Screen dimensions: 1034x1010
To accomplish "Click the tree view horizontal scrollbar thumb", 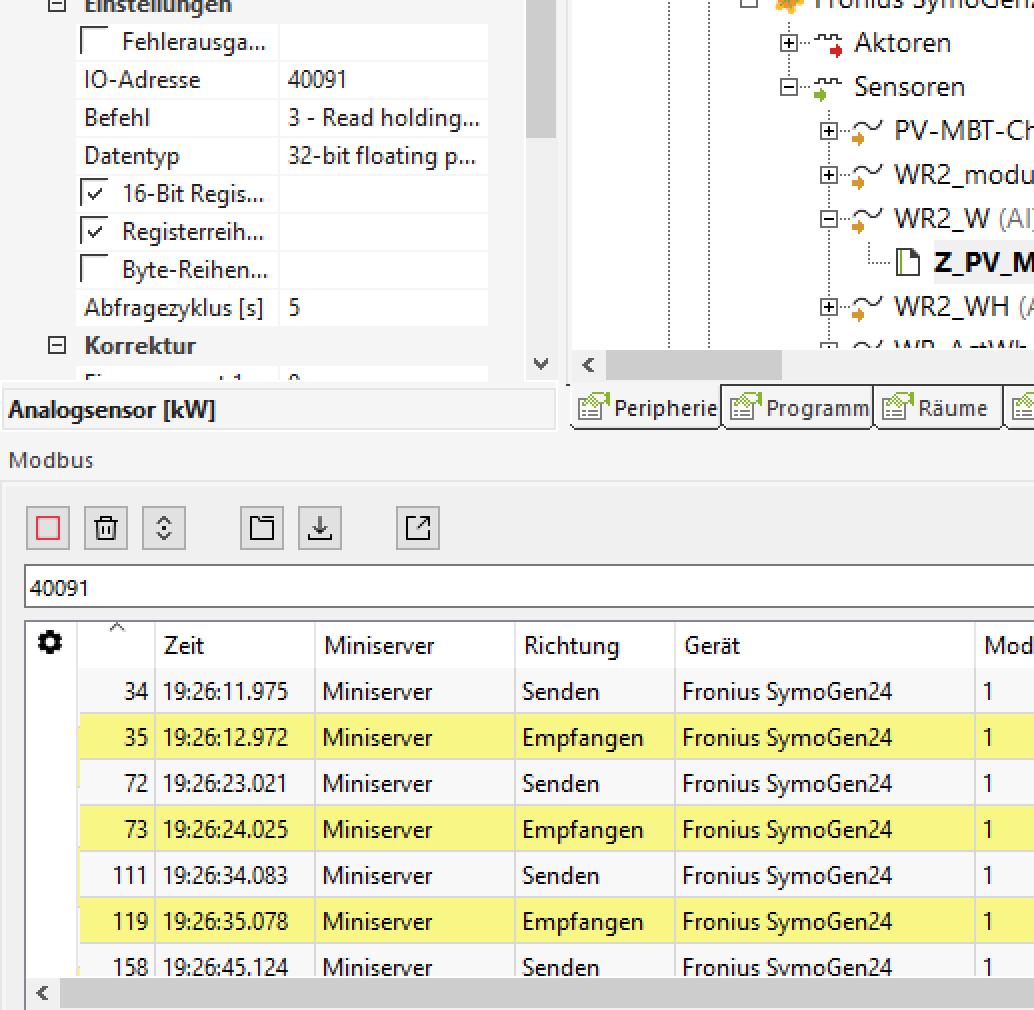I will (x=694, y=365).
